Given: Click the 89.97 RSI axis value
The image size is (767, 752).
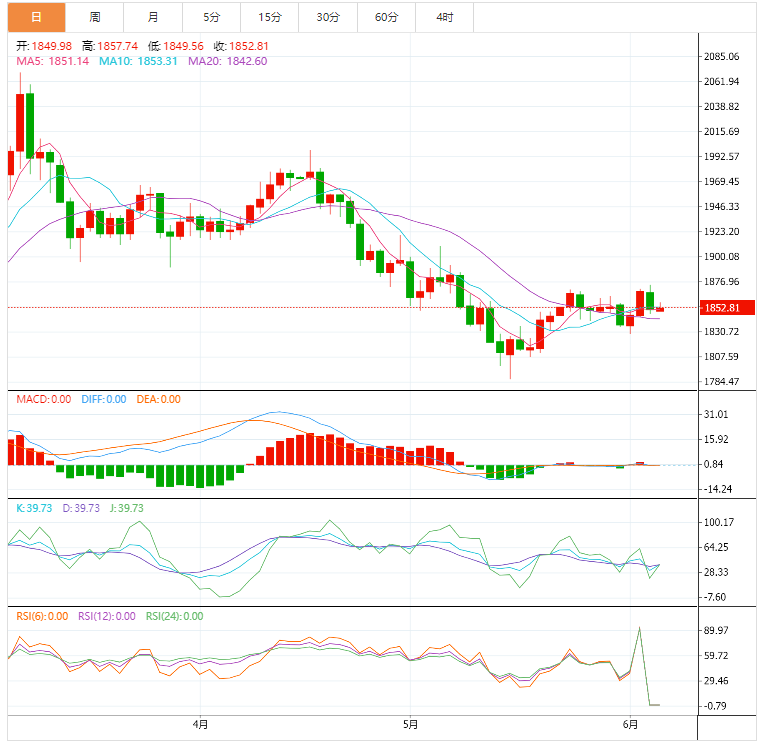Looking at the screenshot, I should tap(716, 631).
